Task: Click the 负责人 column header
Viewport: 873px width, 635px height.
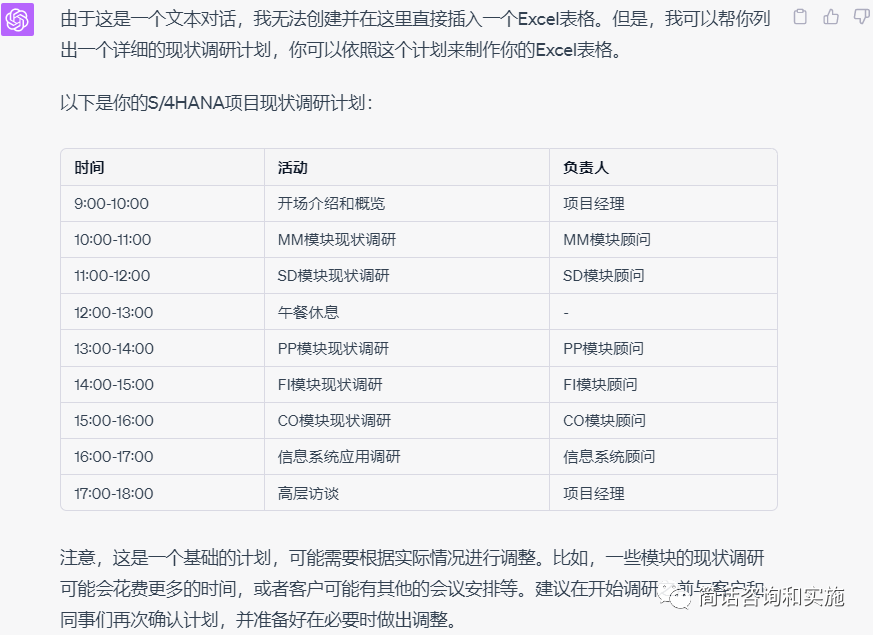Action: 585,168
